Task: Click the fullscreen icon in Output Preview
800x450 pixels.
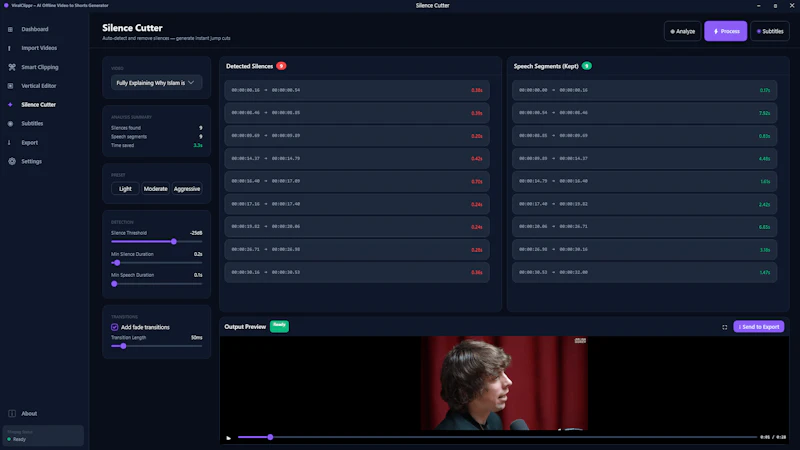Action: click(x=724, y=327)
